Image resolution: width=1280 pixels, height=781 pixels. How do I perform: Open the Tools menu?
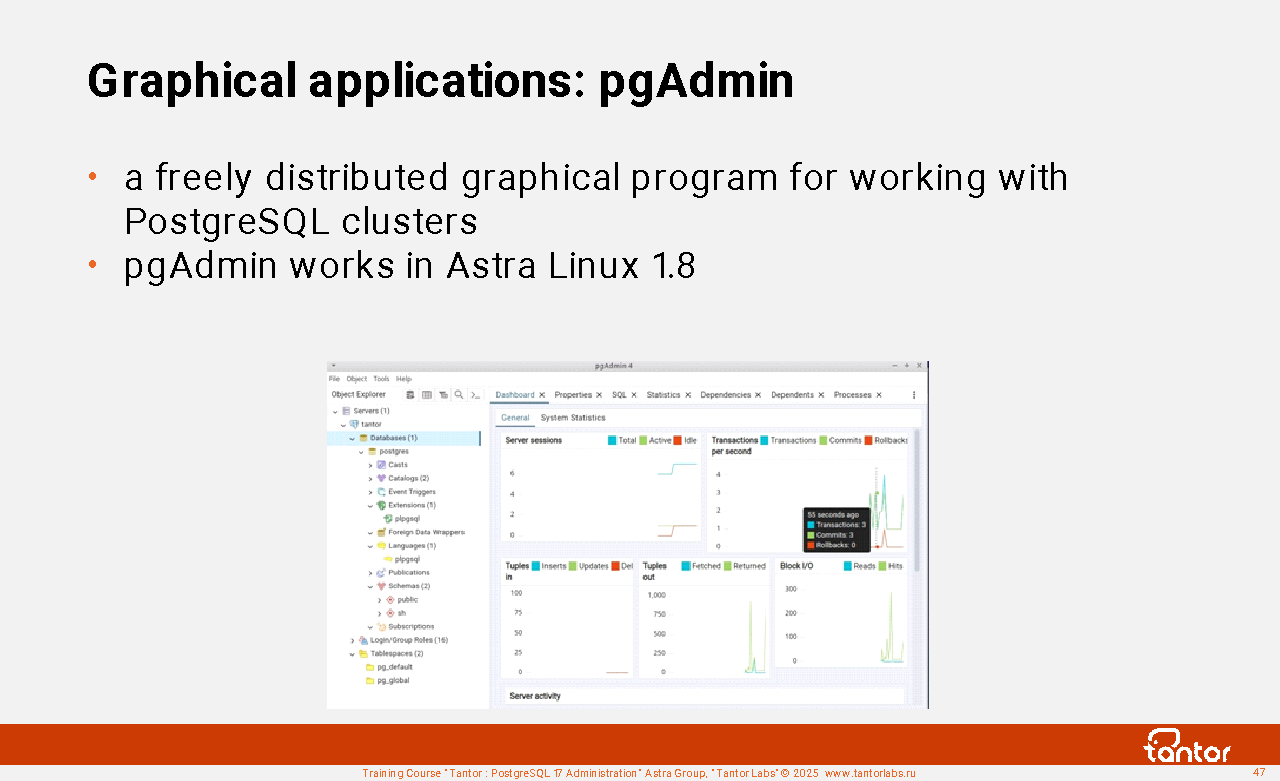[x=381, y=379]
